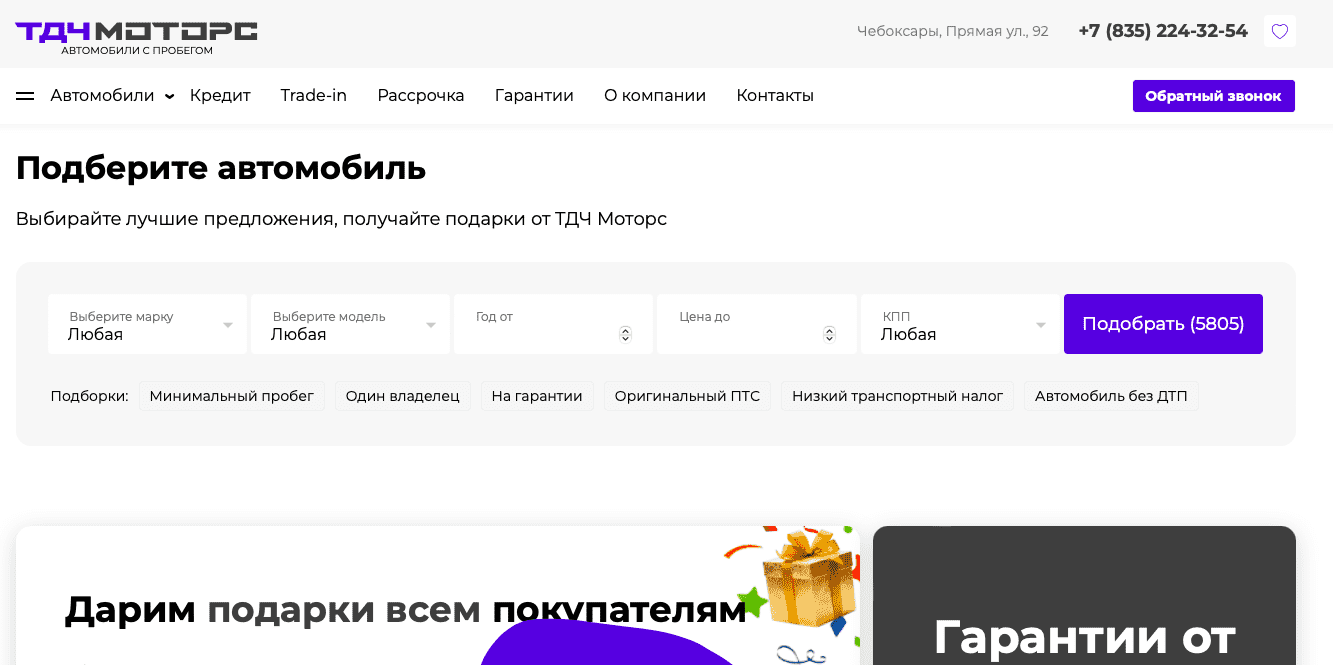1333x665 pixels.
Task: Expand the "Выберите марку" dropdown
Action: (x=146, y=324)
